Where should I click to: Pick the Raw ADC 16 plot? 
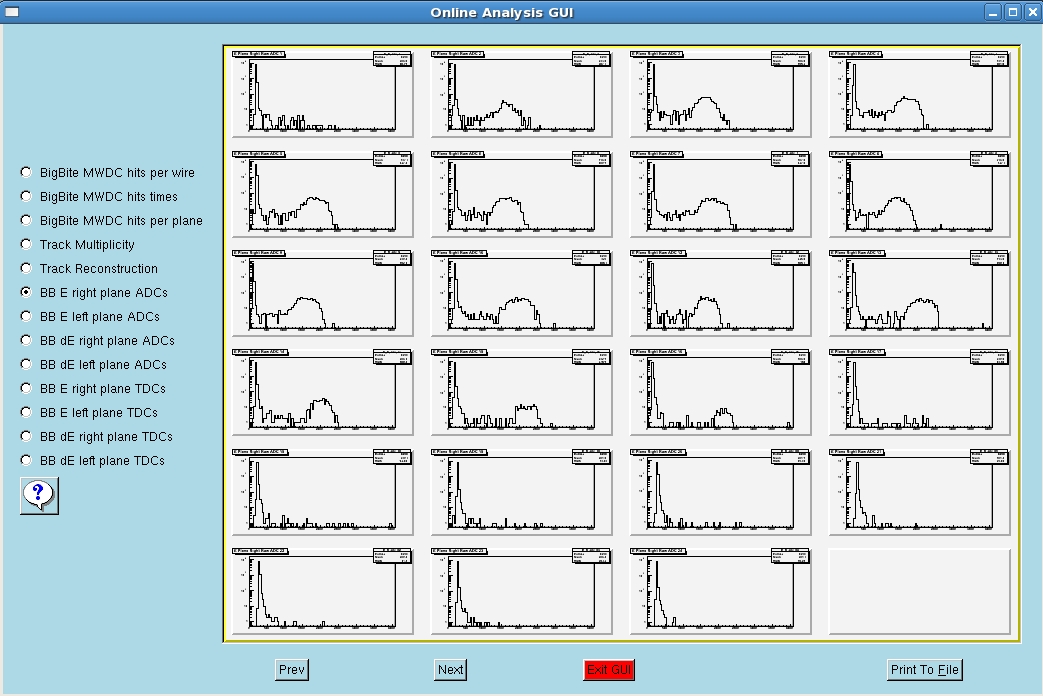click(x=720, y=392)
